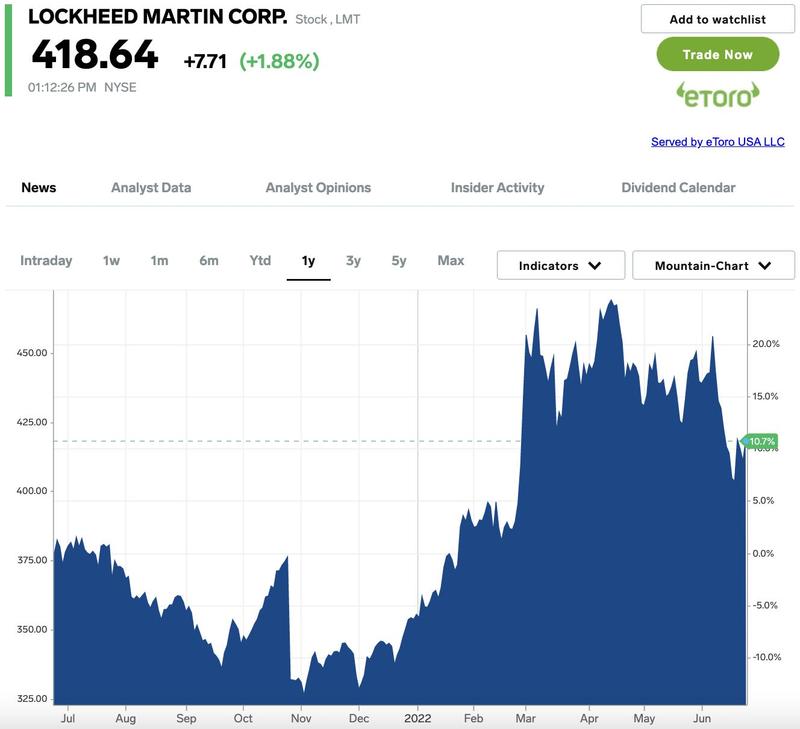
Task: Select the 1m chart range
Action: pyautogui.click(x=159, y=261)
